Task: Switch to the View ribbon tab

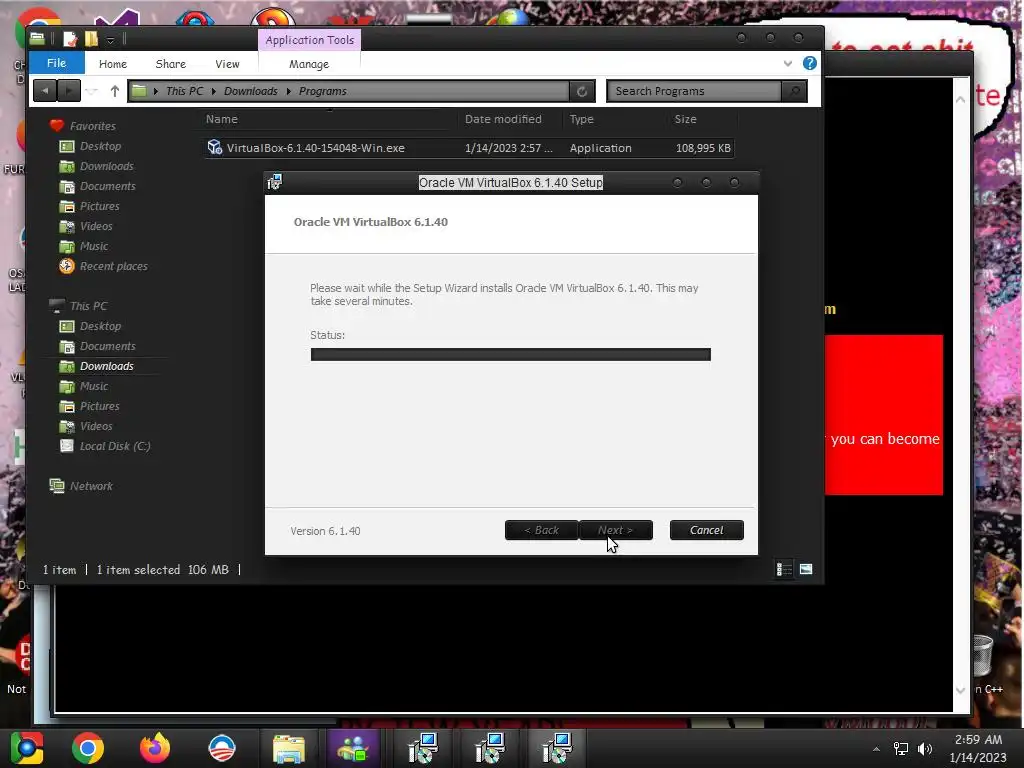Action: coord(227,64)
